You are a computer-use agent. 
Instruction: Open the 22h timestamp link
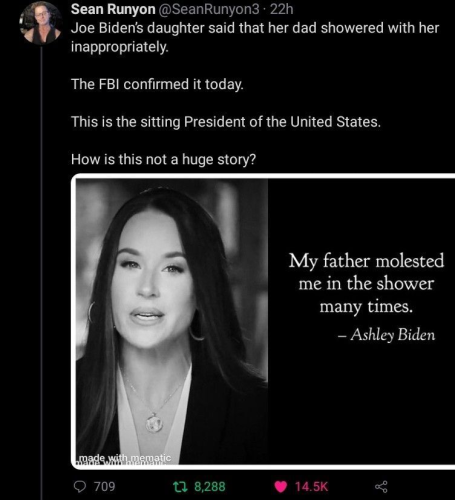pos(282,9)
